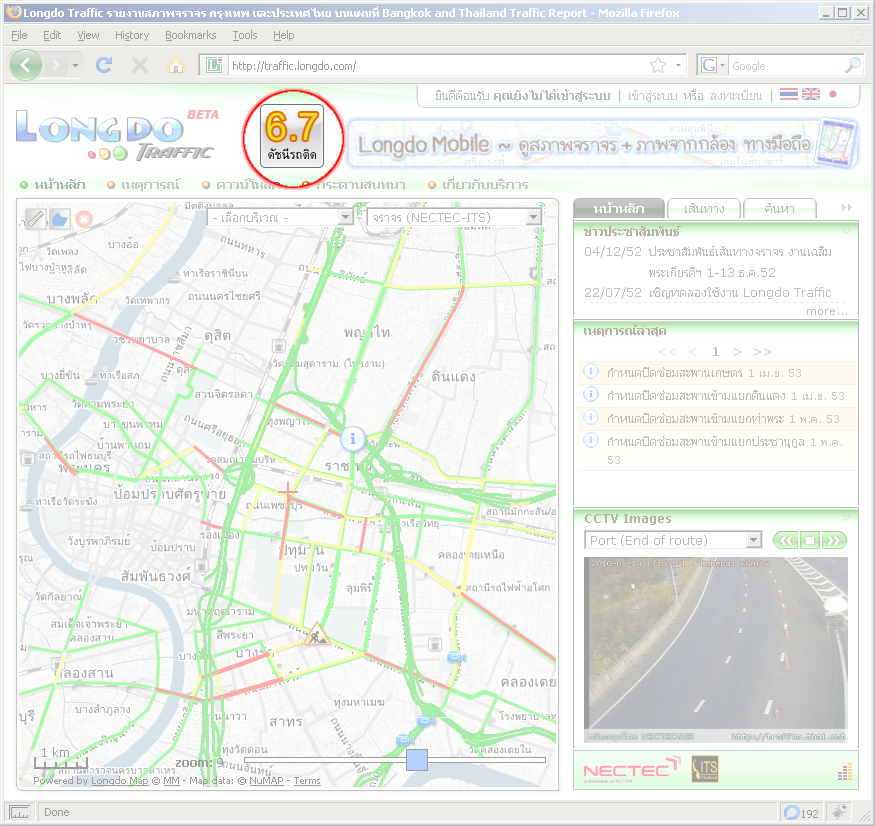Play previous CCTV image with rewind button
This screenshot has width=875, height=826.
click(x=786, y=540)
